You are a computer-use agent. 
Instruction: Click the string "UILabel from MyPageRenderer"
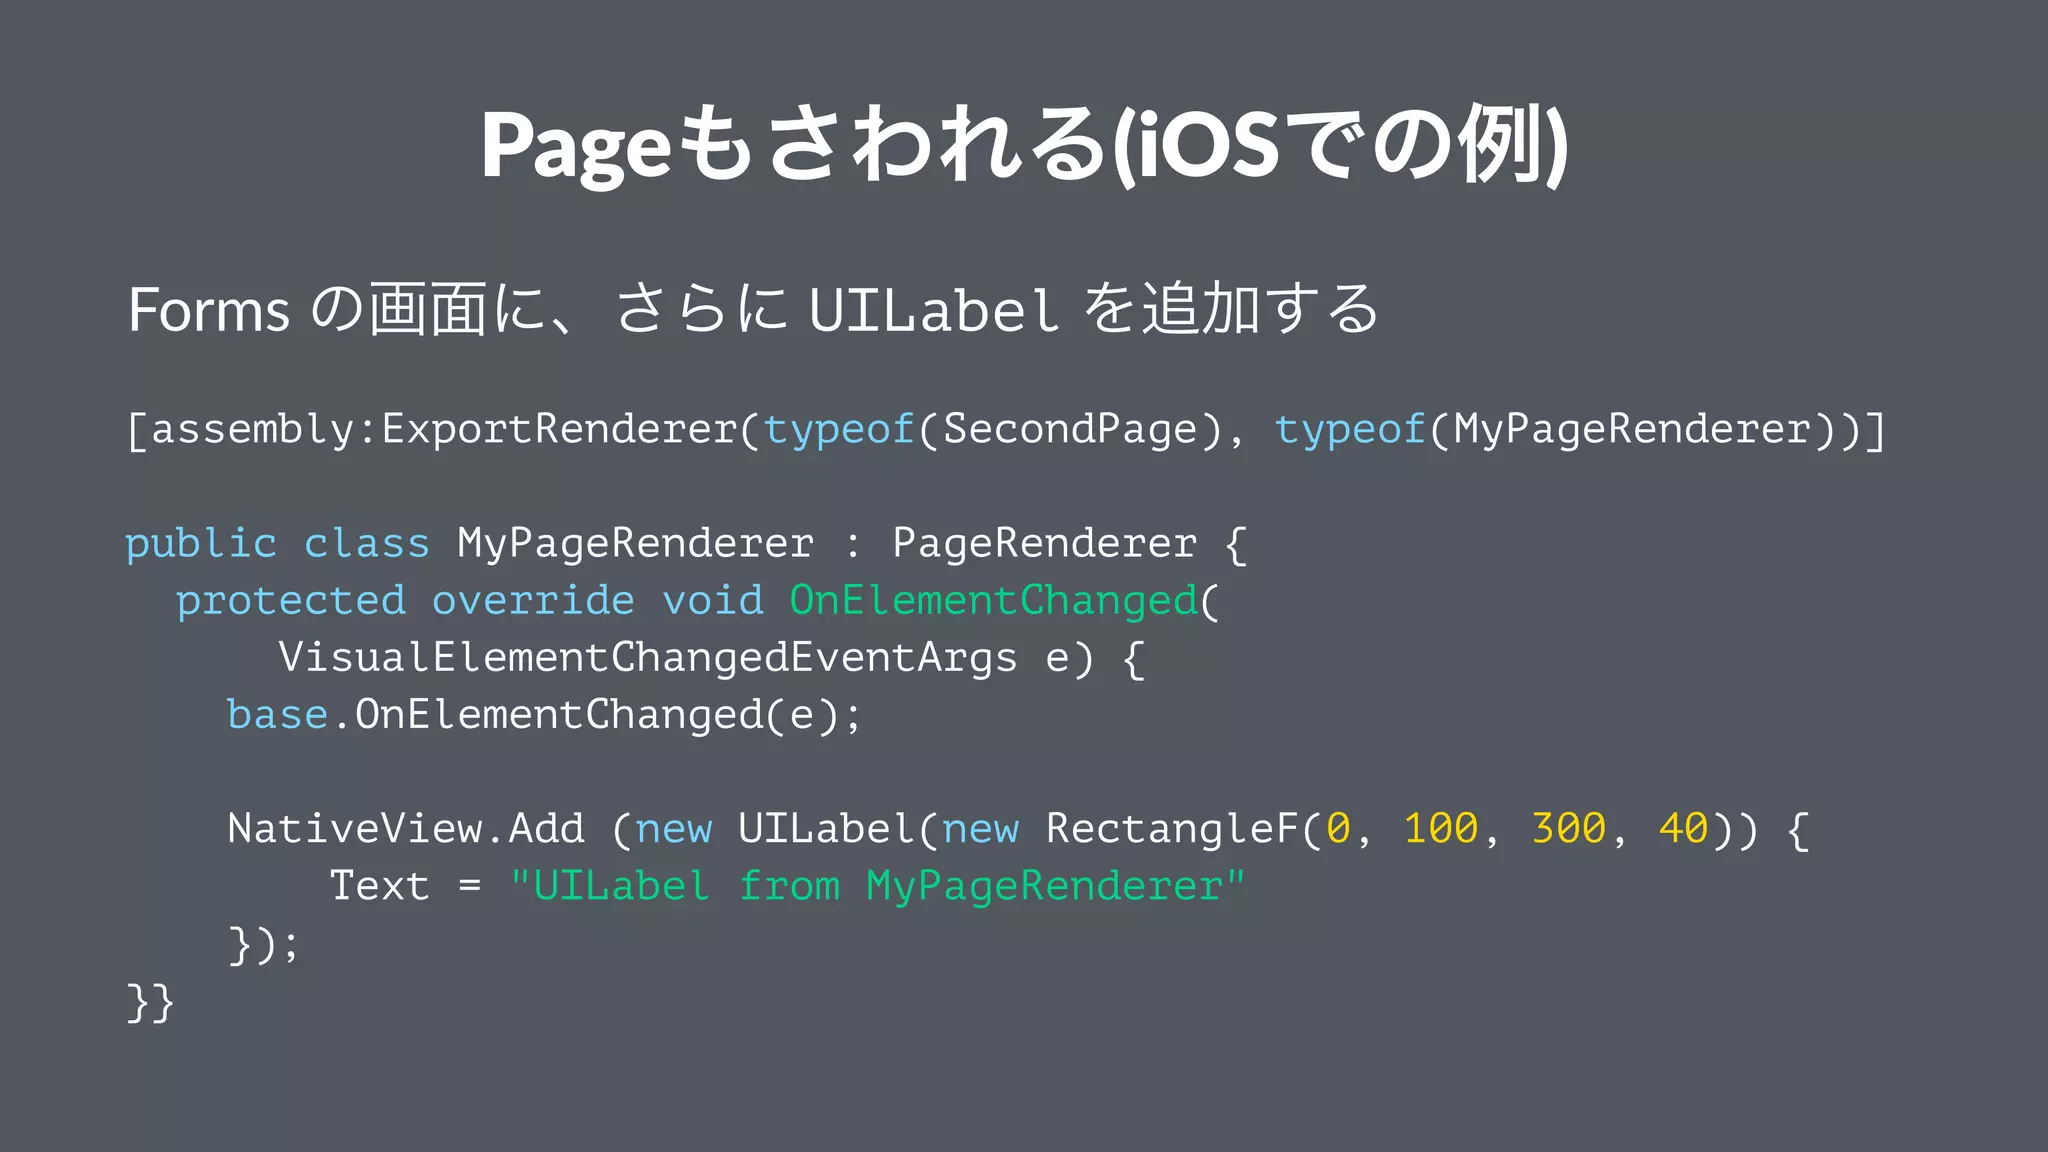(x=878, y=886)
